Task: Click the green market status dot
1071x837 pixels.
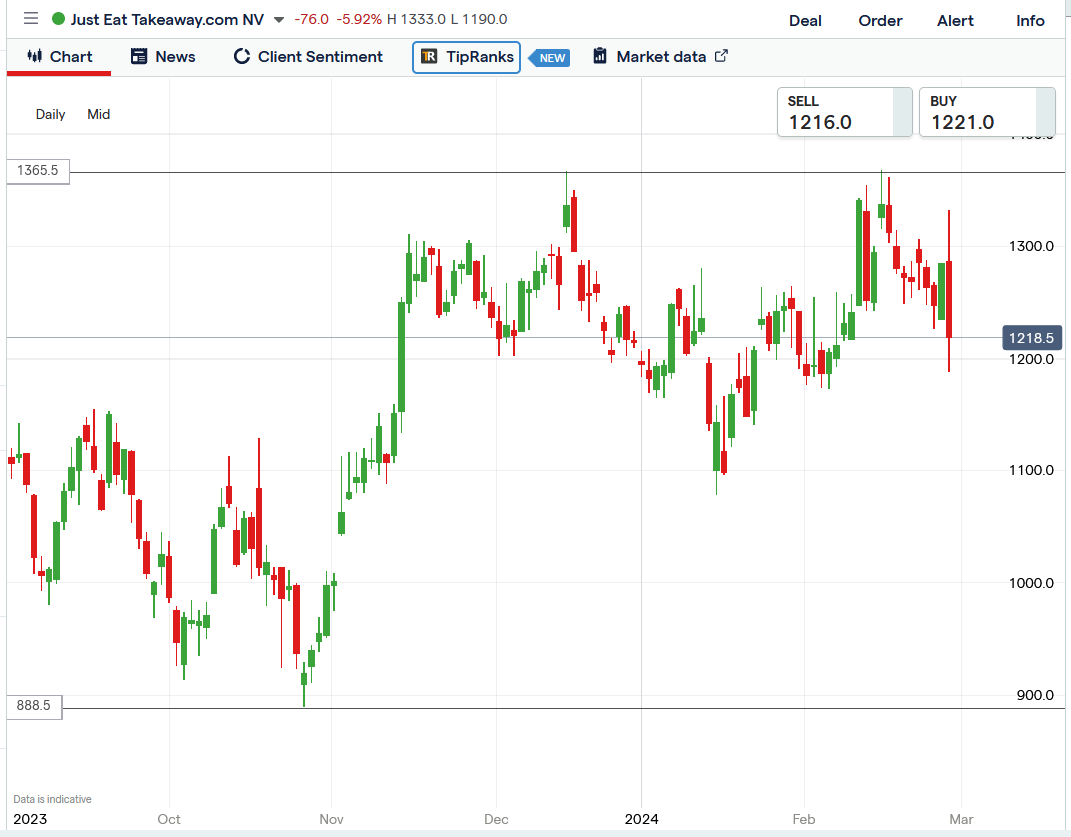Action: click(59, 19)
